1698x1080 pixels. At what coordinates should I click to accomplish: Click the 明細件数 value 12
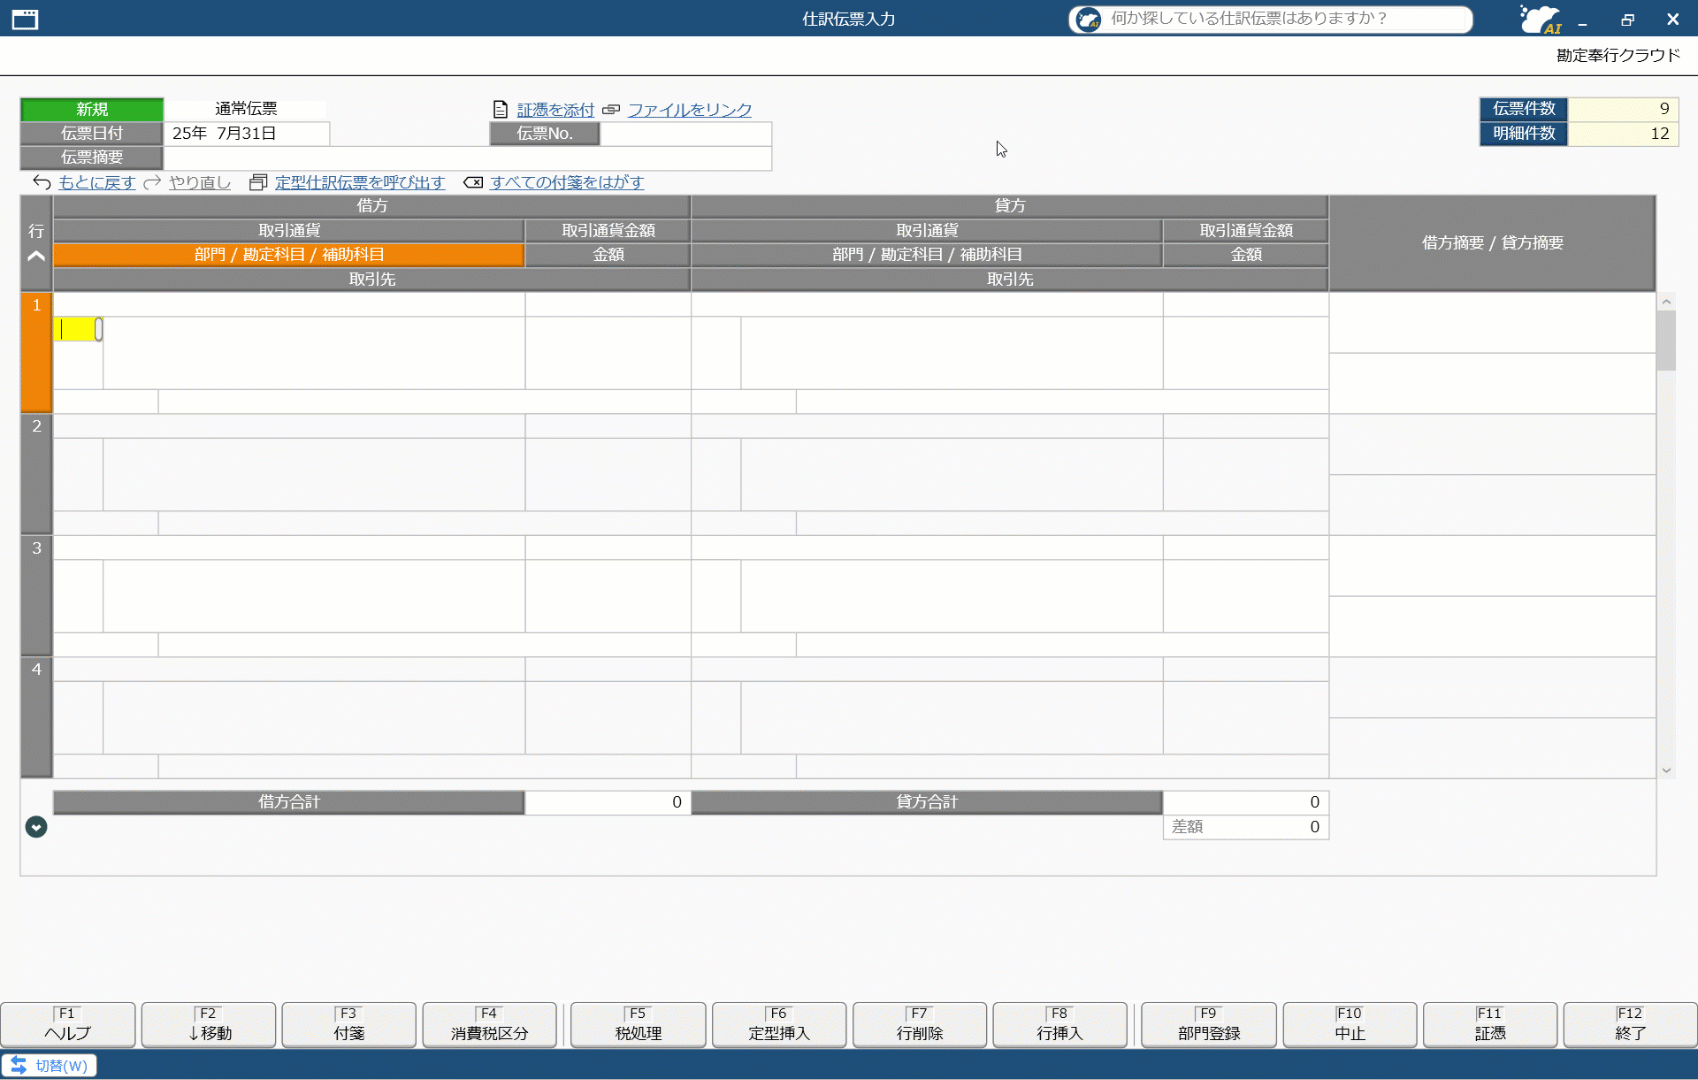point(1623,133)
